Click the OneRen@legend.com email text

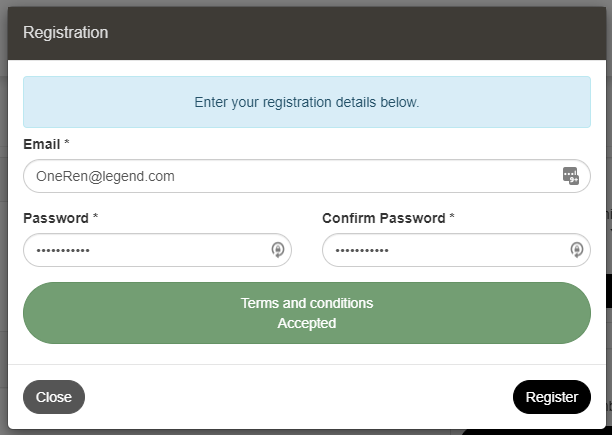coord(106,176)
